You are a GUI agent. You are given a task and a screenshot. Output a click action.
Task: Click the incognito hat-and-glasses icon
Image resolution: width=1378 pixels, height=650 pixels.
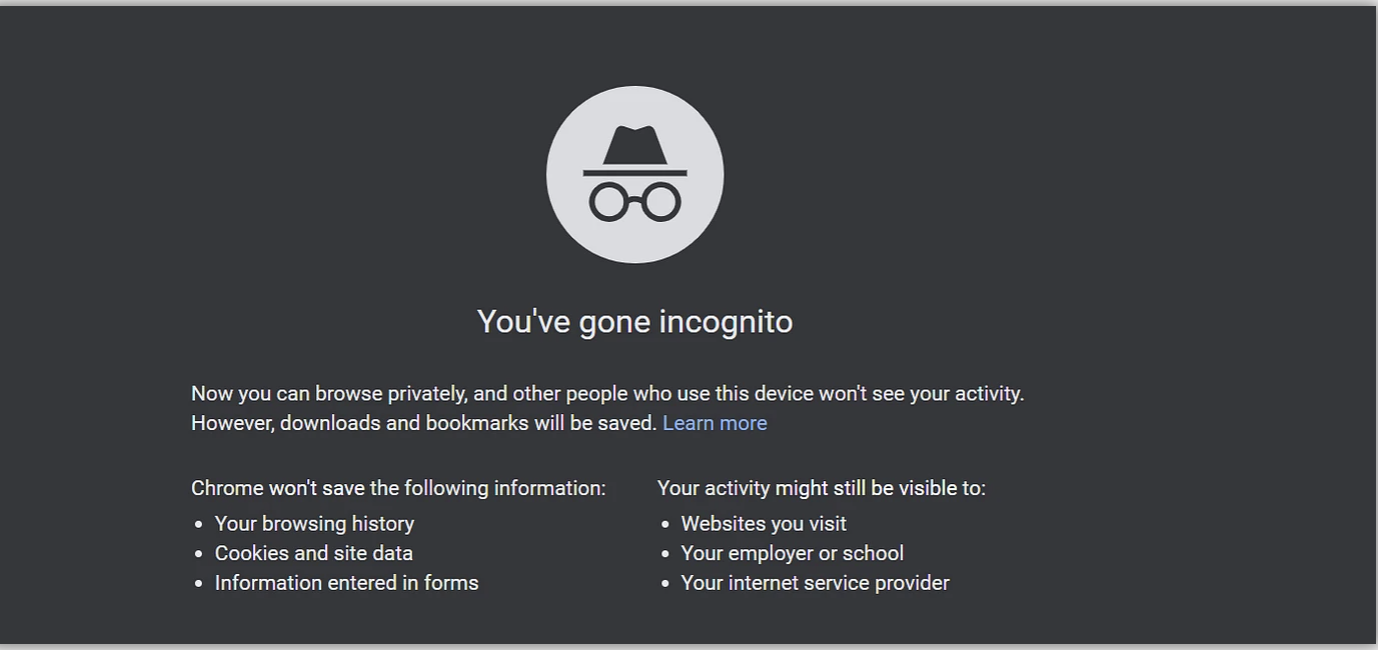click(635, 175)
